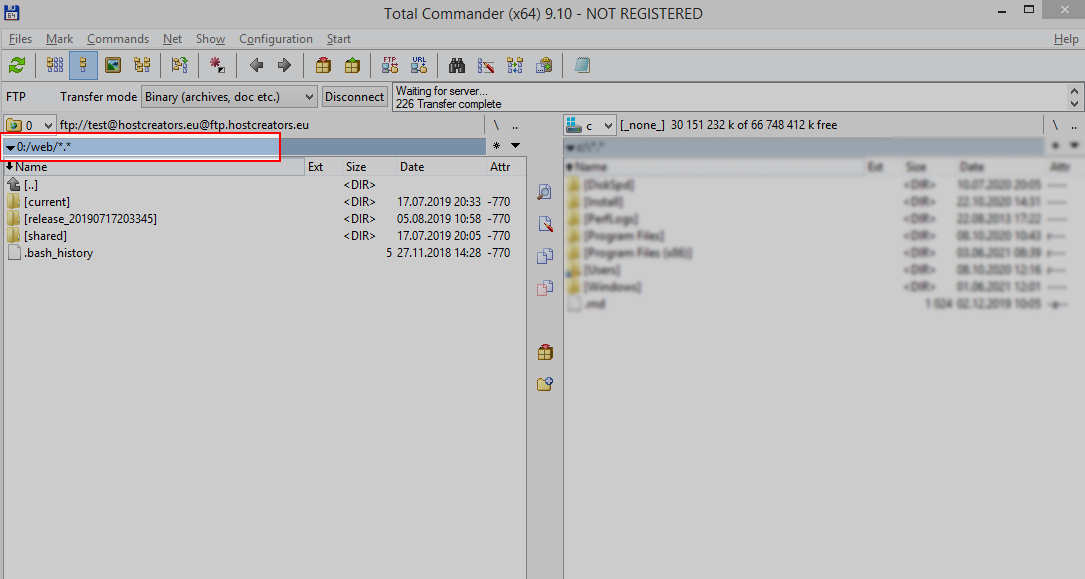The image size is (1085, 579).
Task: Sort left panel by the Ext column
Action: [x=323, y=167]
